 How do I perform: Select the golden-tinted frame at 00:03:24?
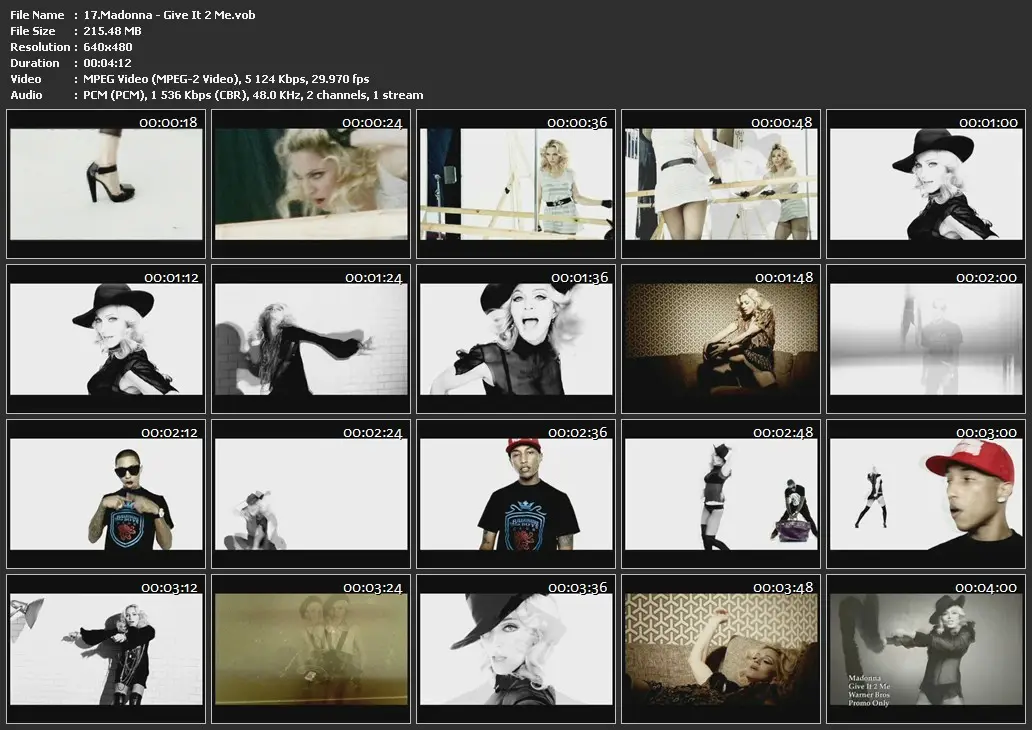click(x=311, y=649)
